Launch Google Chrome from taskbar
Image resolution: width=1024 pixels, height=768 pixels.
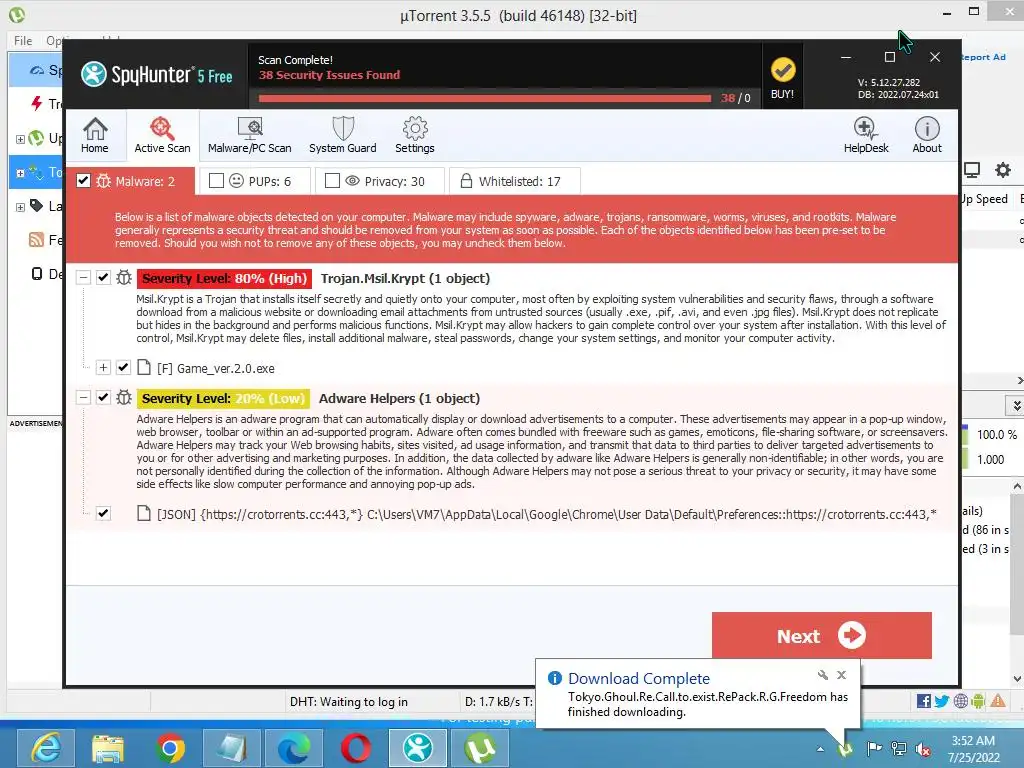tap(170, 748)
